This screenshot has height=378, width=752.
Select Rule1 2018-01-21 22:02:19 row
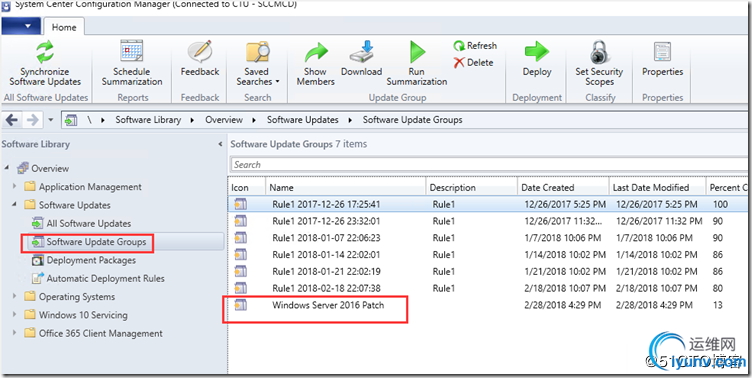(x=488, y=272)
